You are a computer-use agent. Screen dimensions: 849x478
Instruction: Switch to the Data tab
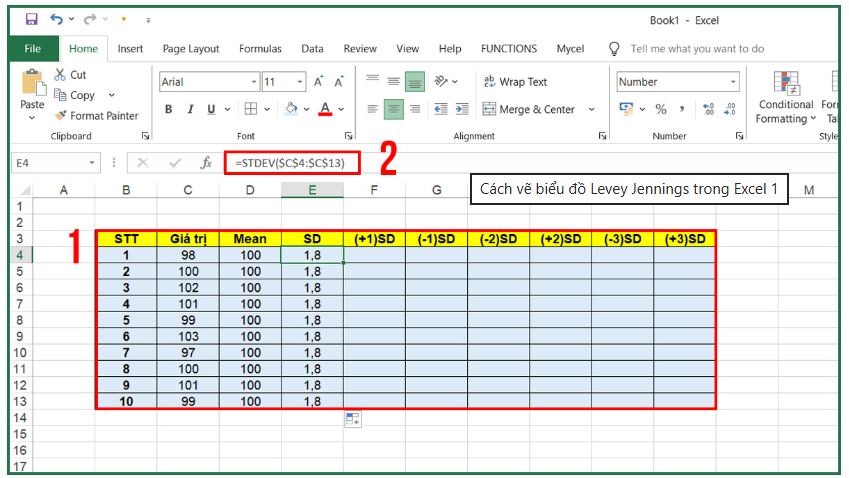pyautogui.click(x=312, y=49)
